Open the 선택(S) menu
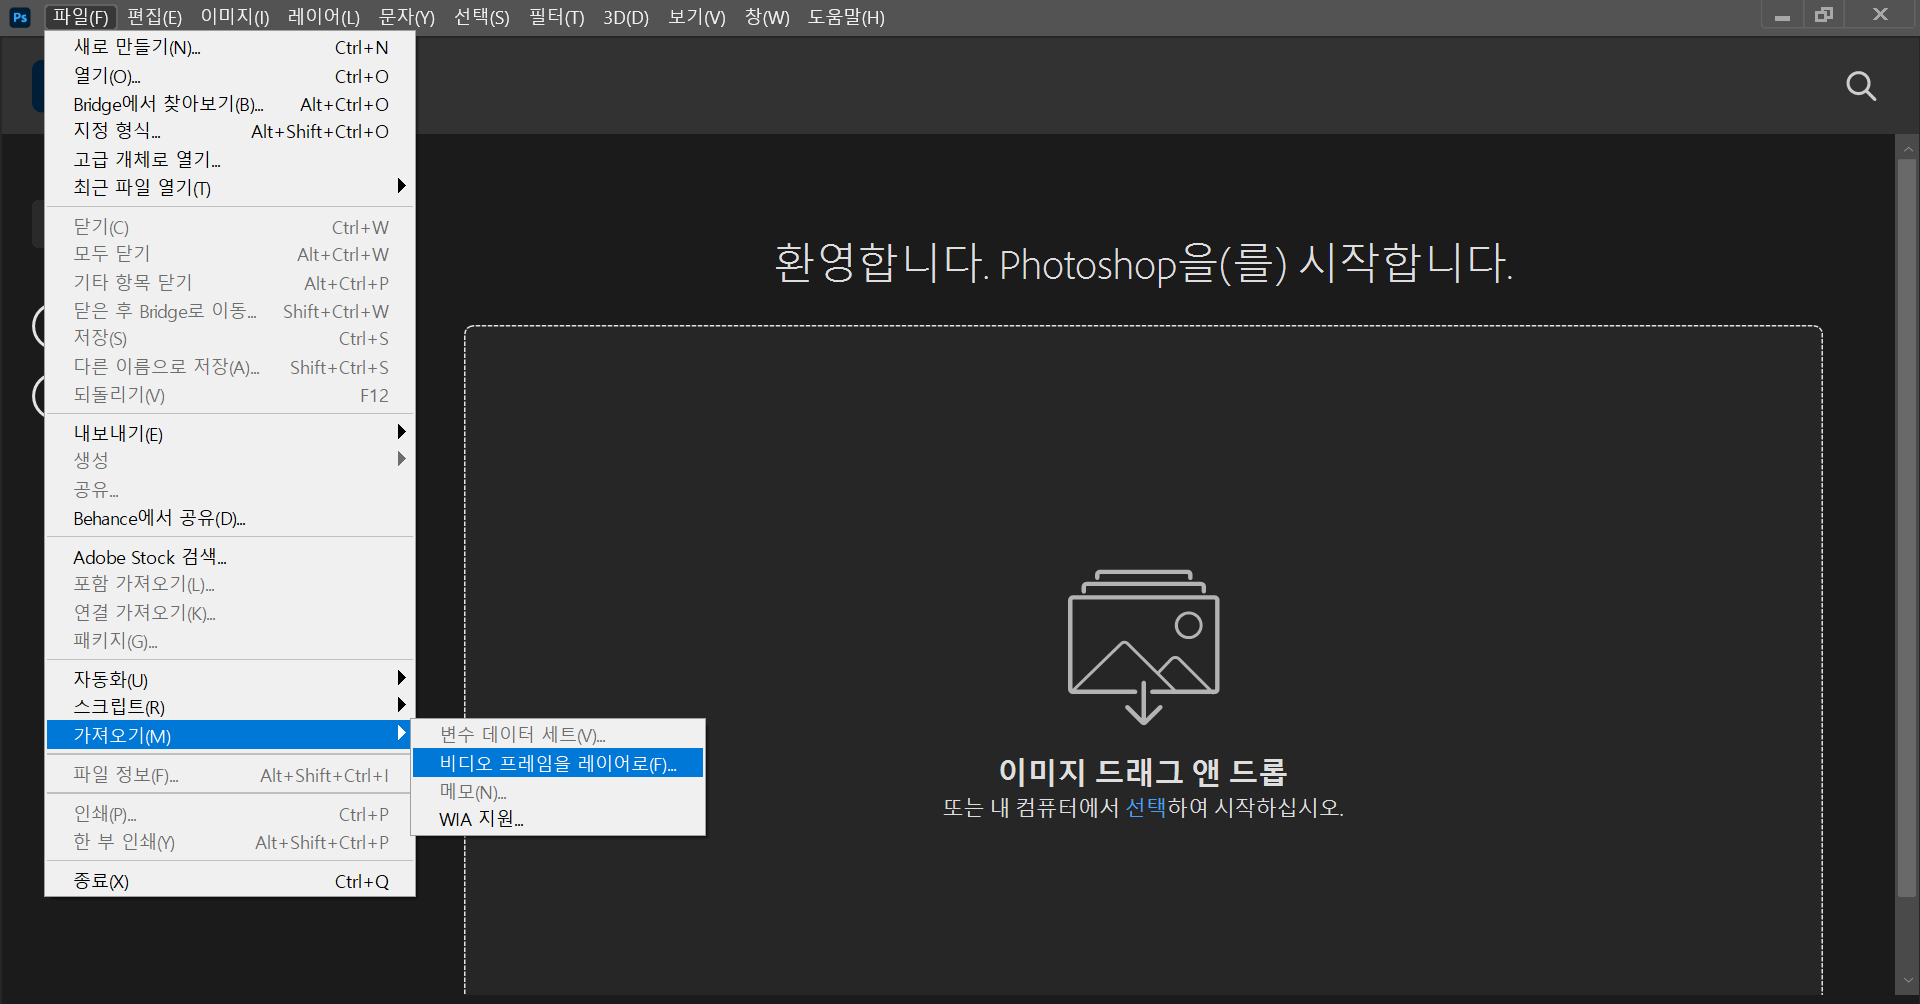 482,17
